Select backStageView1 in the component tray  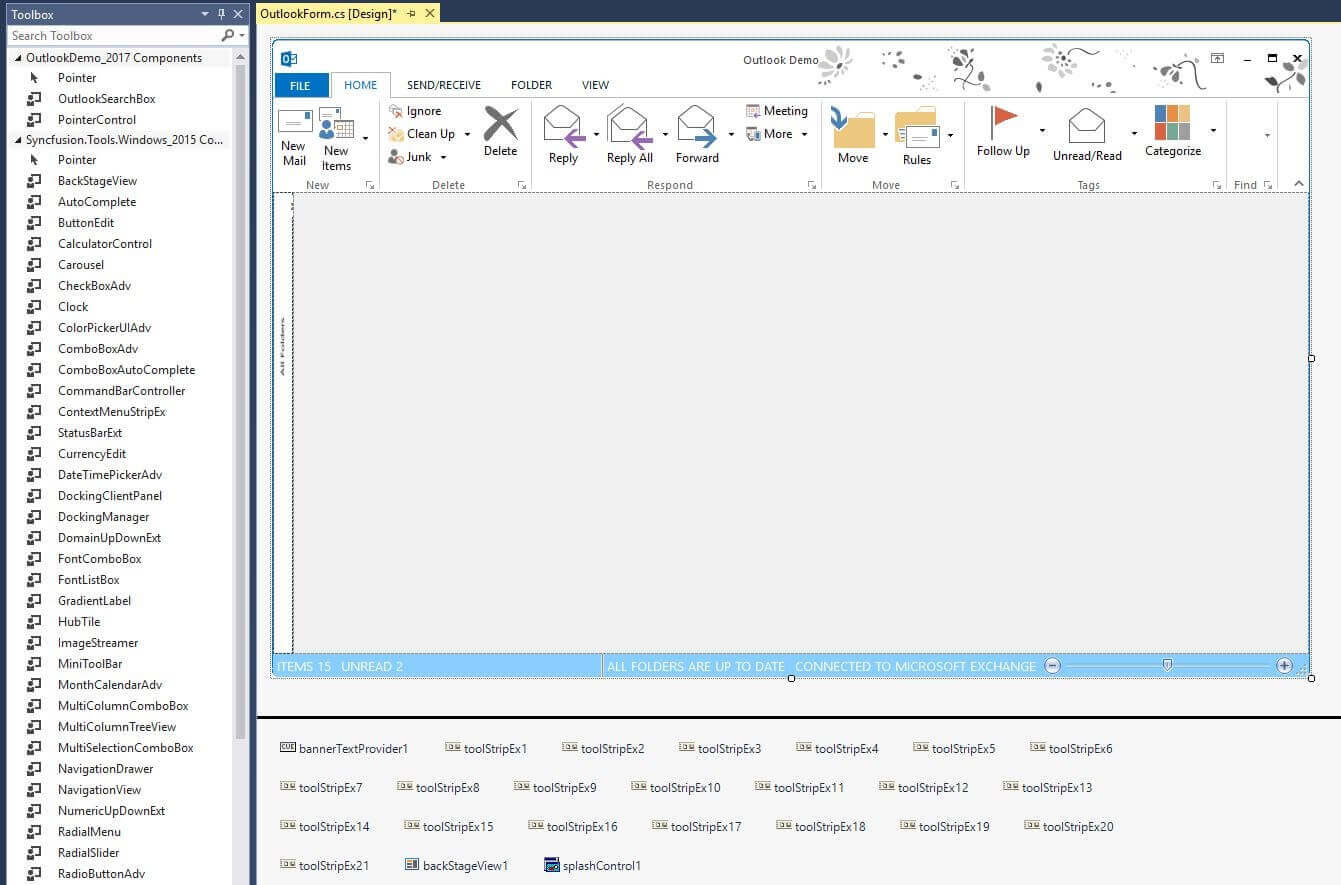[456, 865]
